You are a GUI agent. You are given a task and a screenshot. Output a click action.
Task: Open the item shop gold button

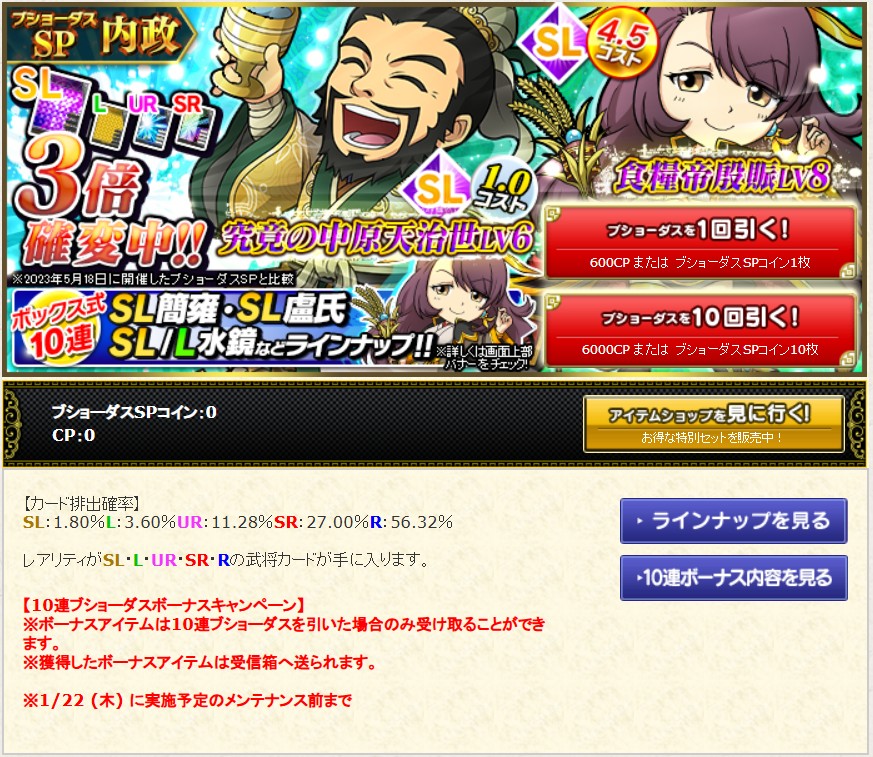click(x=714, y=424)
